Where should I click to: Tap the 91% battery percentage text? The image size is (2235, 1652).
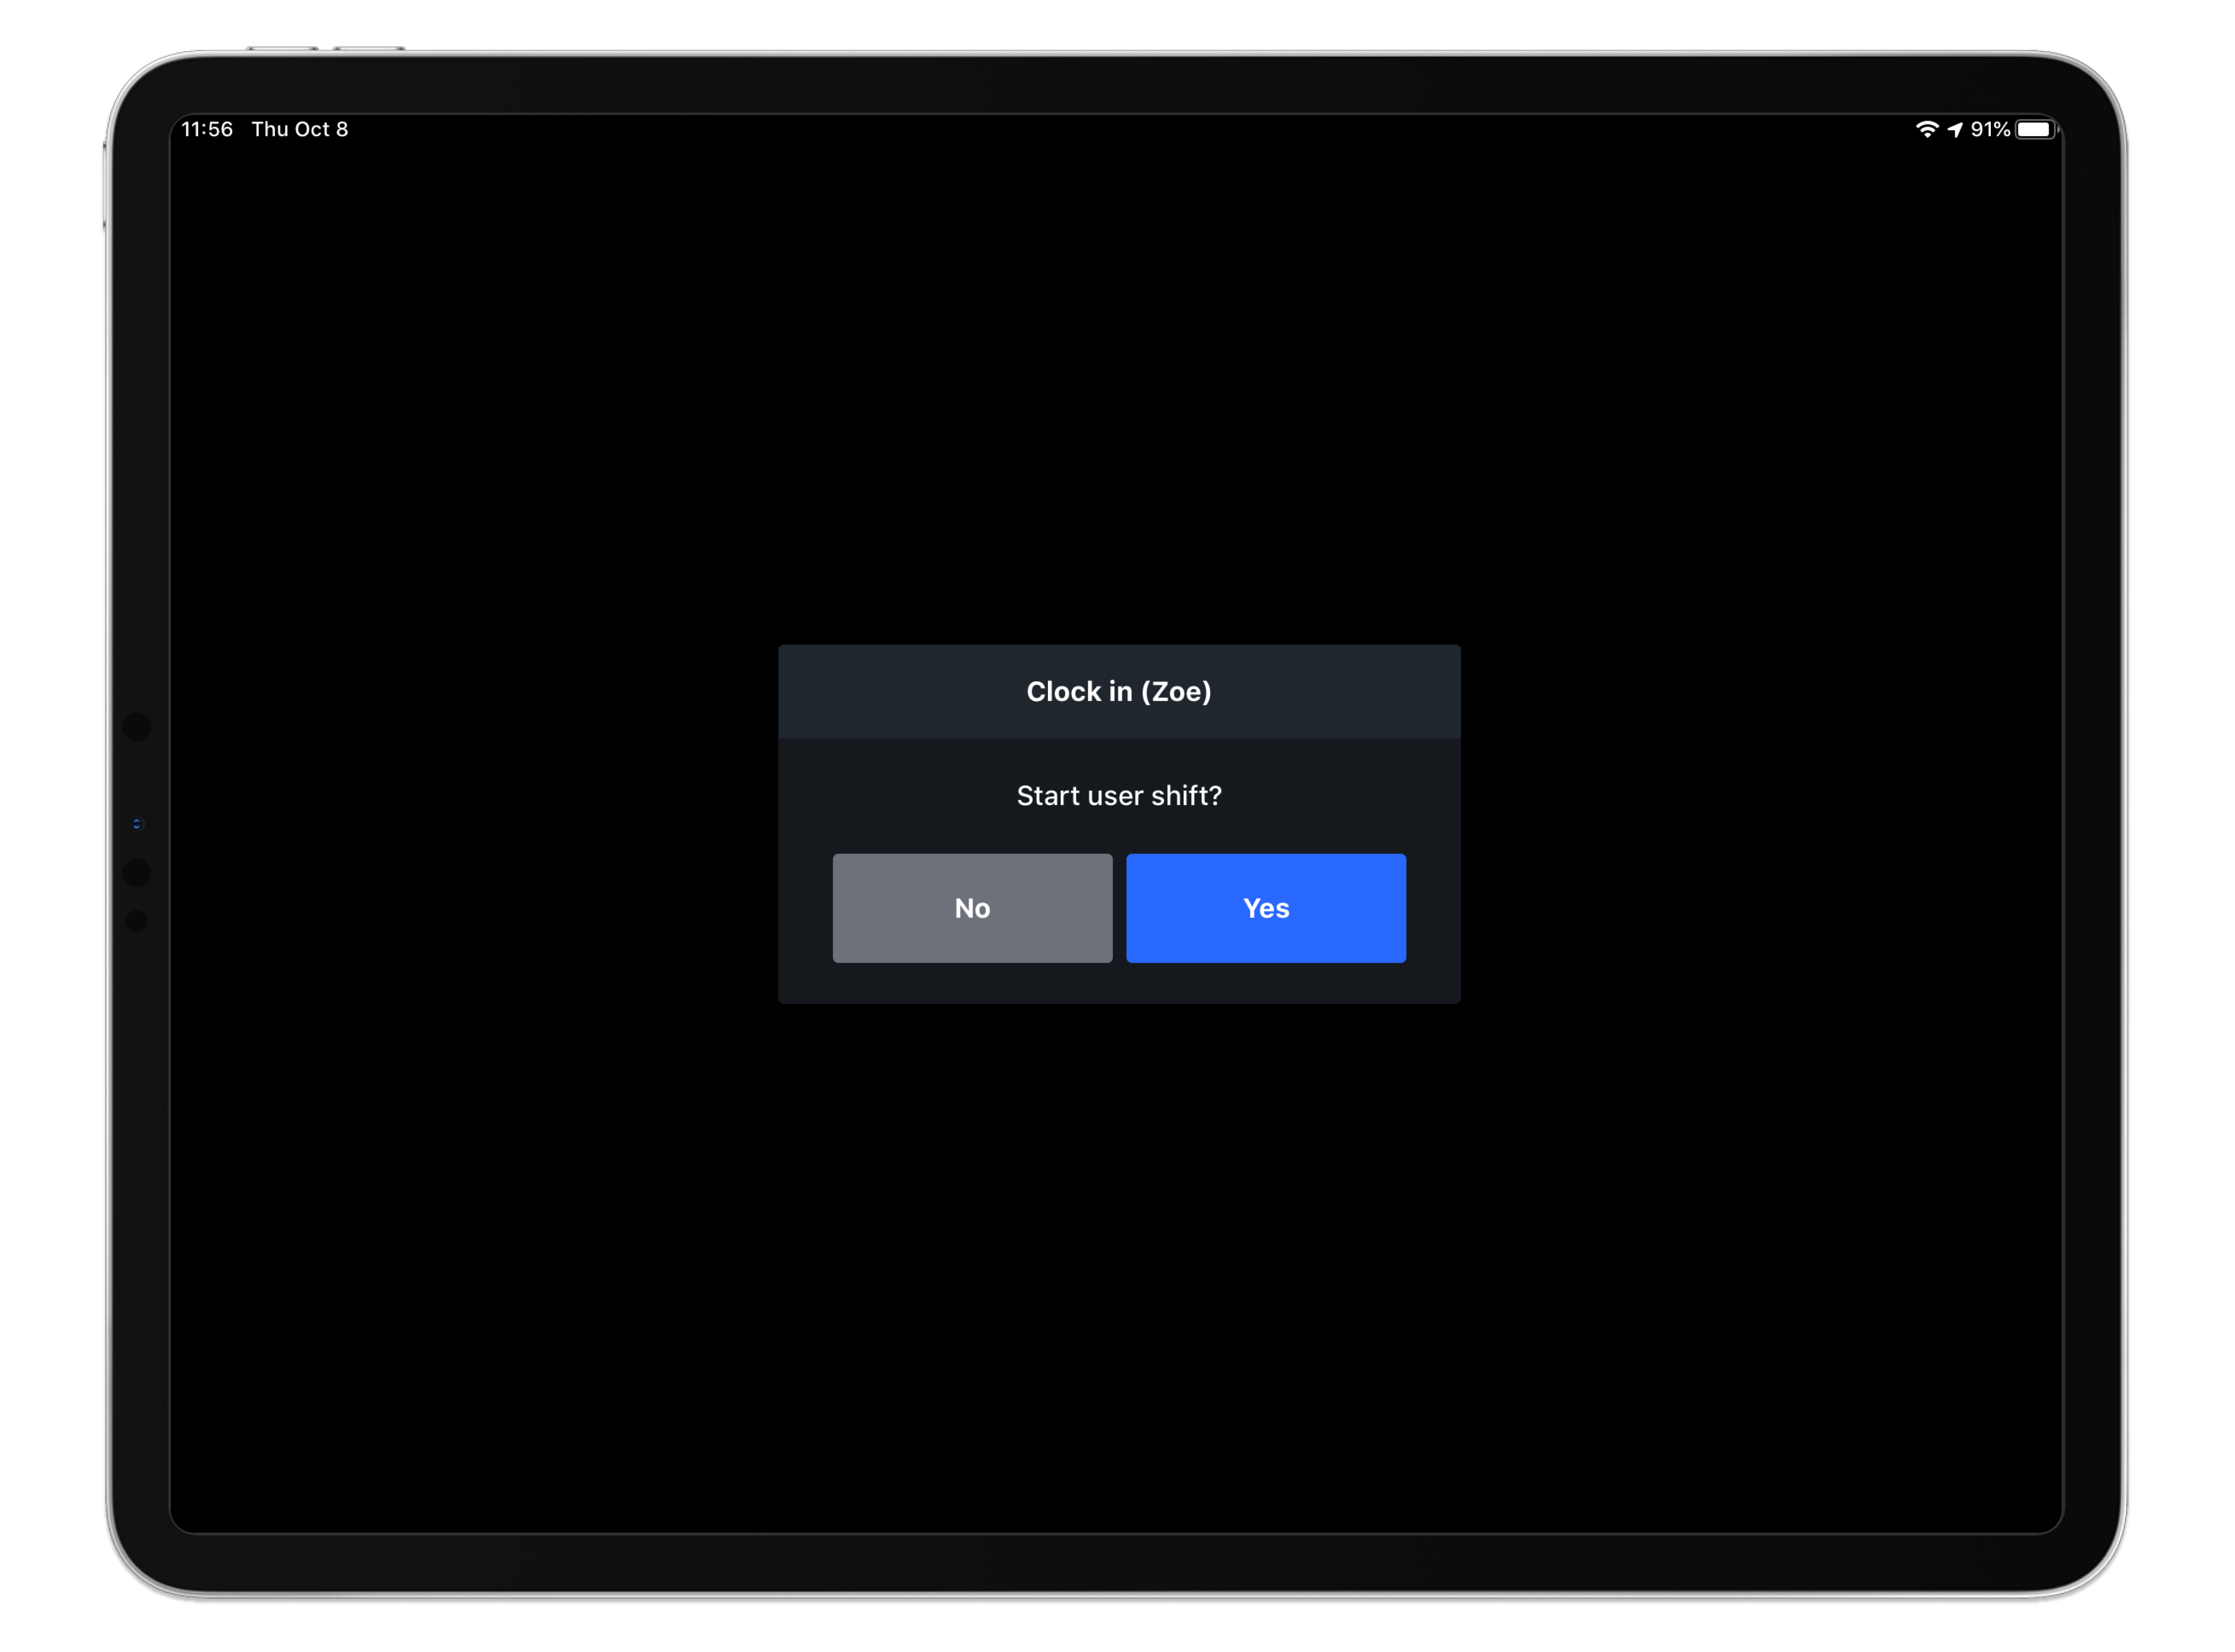pyautogui.click(x=1989, y=129)
